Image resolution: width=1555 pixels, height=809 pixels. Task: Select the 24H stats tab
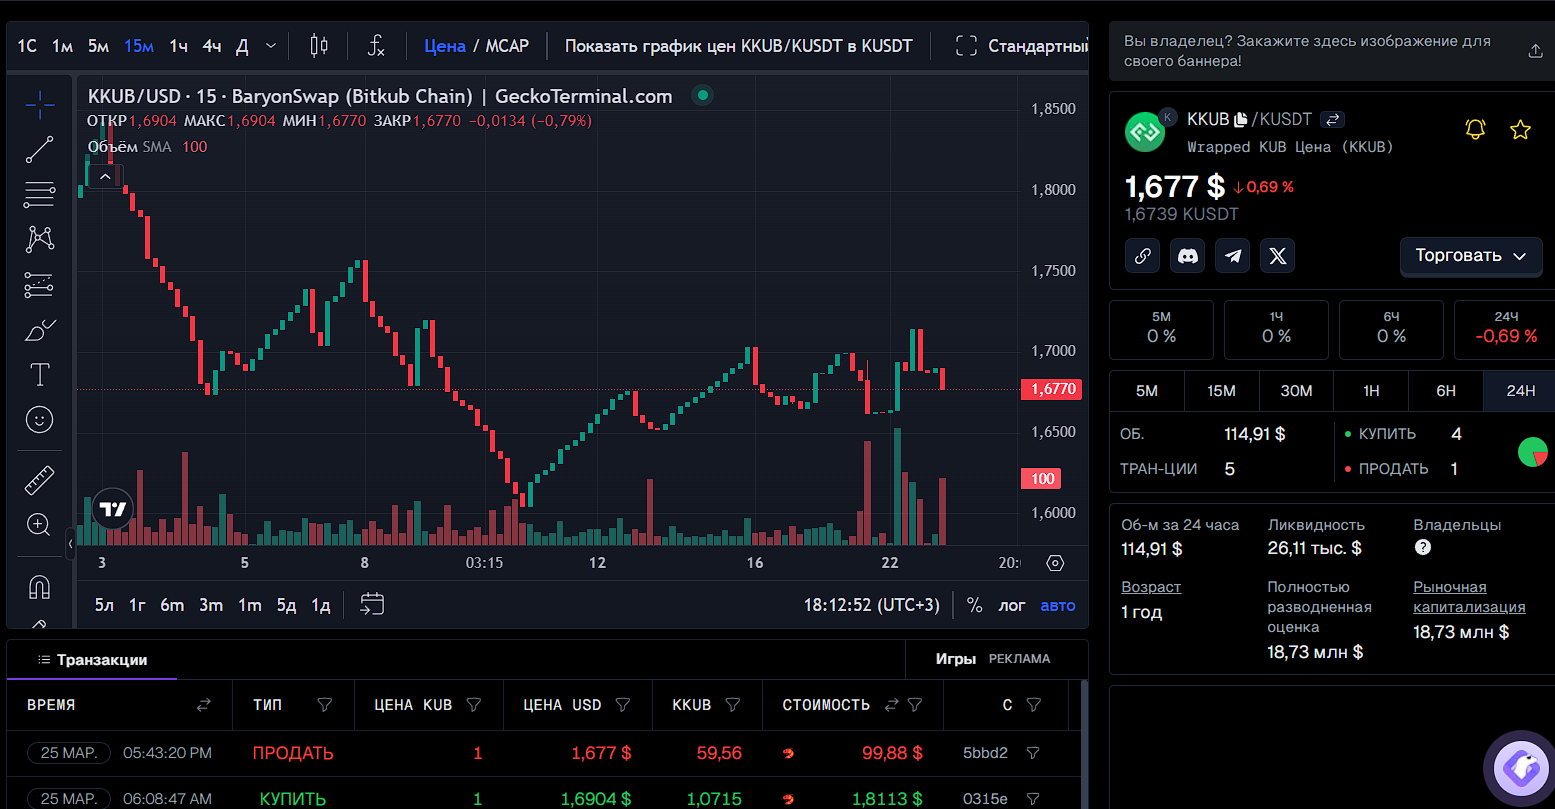1520,391
